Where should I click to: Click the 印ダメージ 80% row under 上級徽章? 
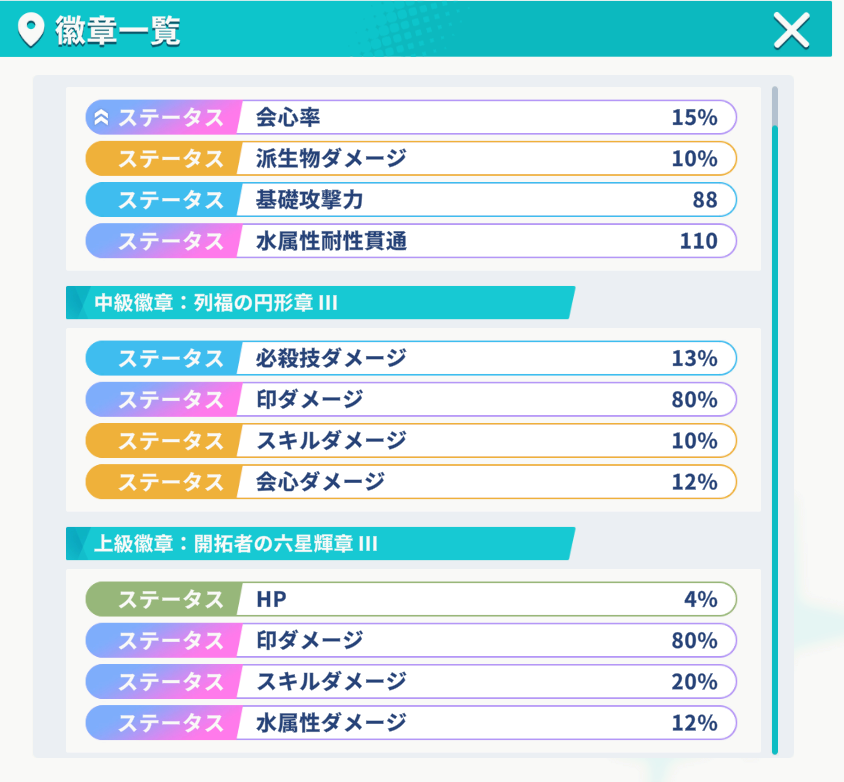[411, 640]
